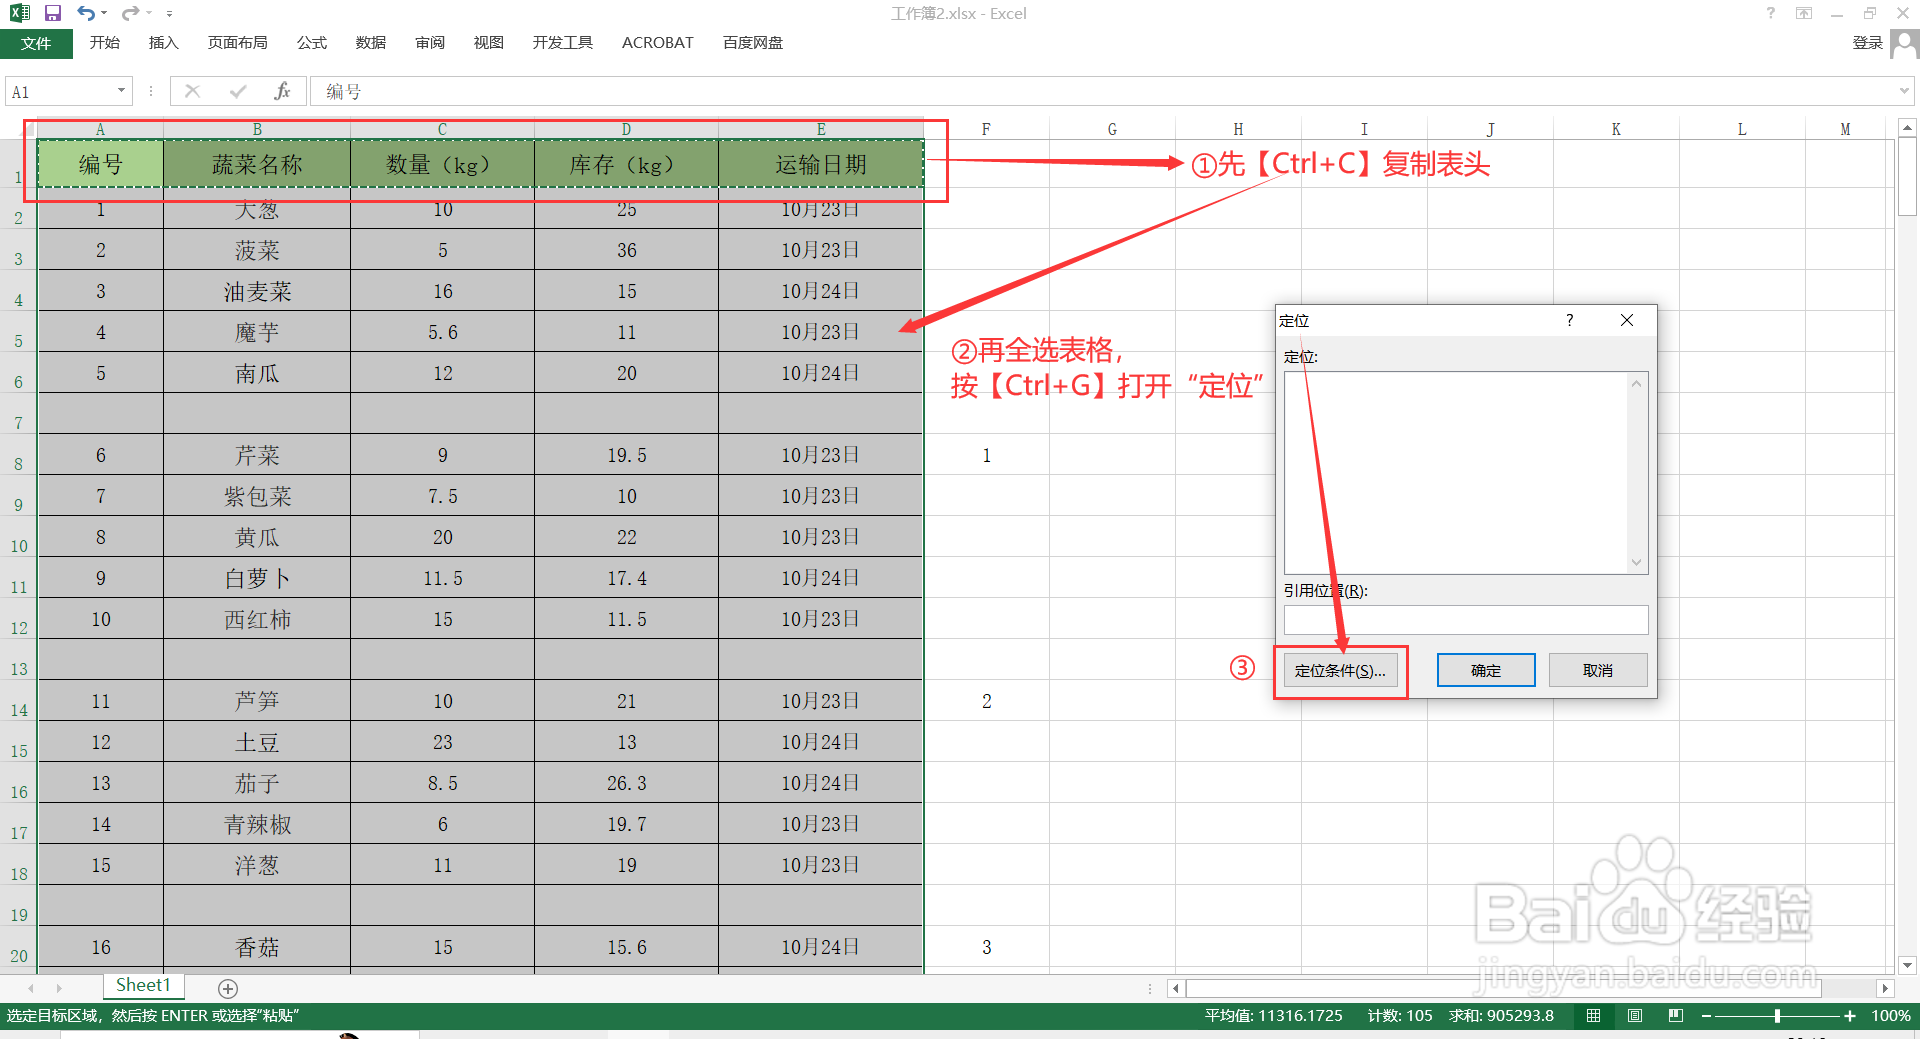This screenshot has width=1920, height=1039.
Task: Click horizontal scrollbar left arrow
Action: [1176, 988]
